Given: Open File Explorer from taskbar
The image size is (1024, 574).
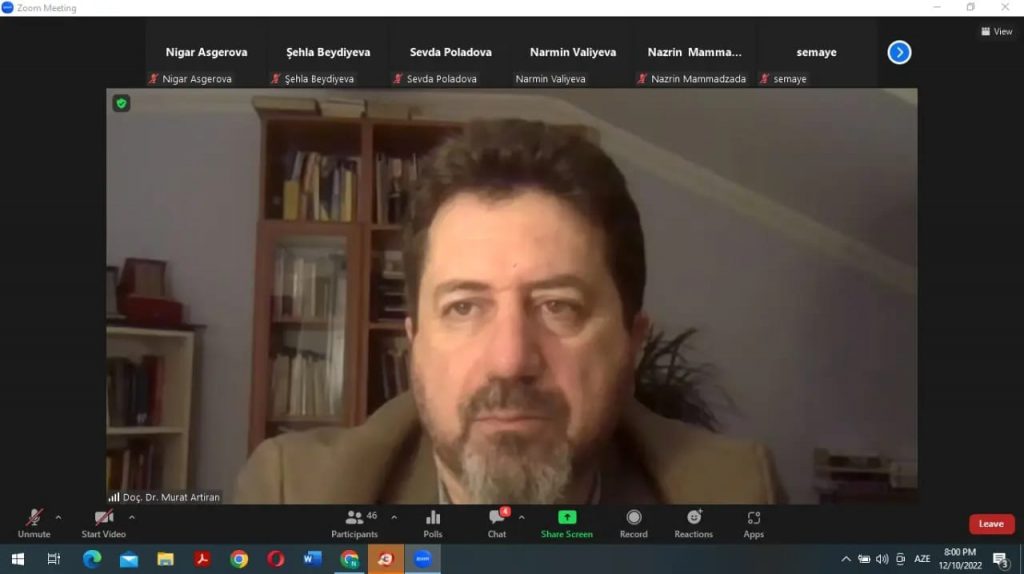Looking at the screenshot, I should pos(165,559).
